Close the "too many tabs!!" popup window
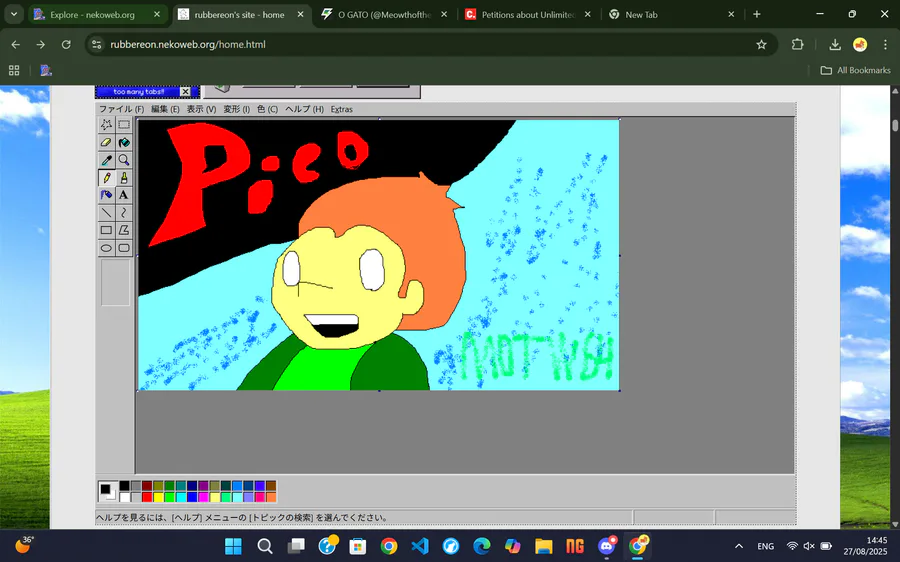This screenshot has width=900, height=562. pos(185,92)
